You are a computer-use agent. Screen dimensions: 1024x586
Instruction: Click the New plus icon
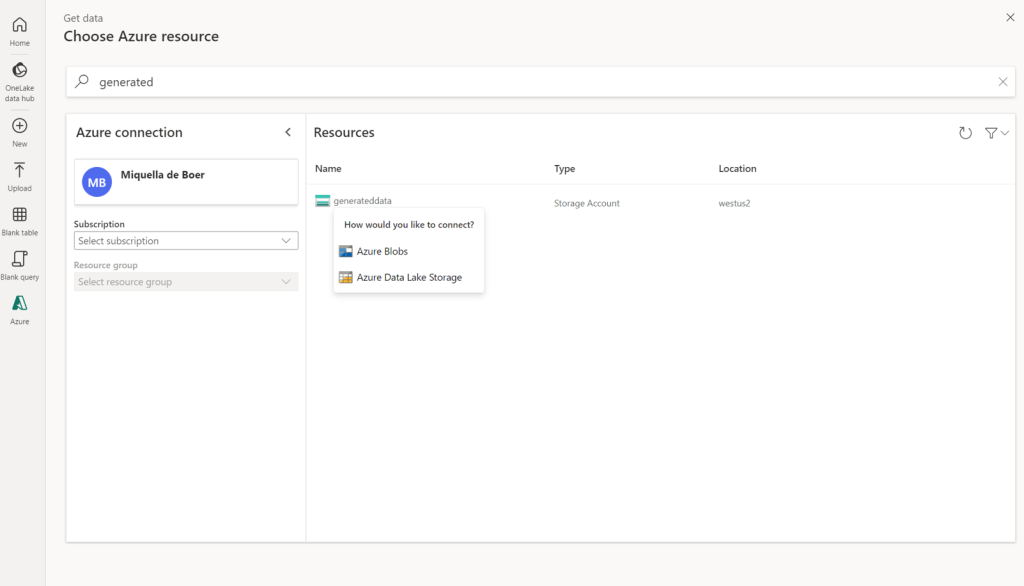tap(20, 125)
